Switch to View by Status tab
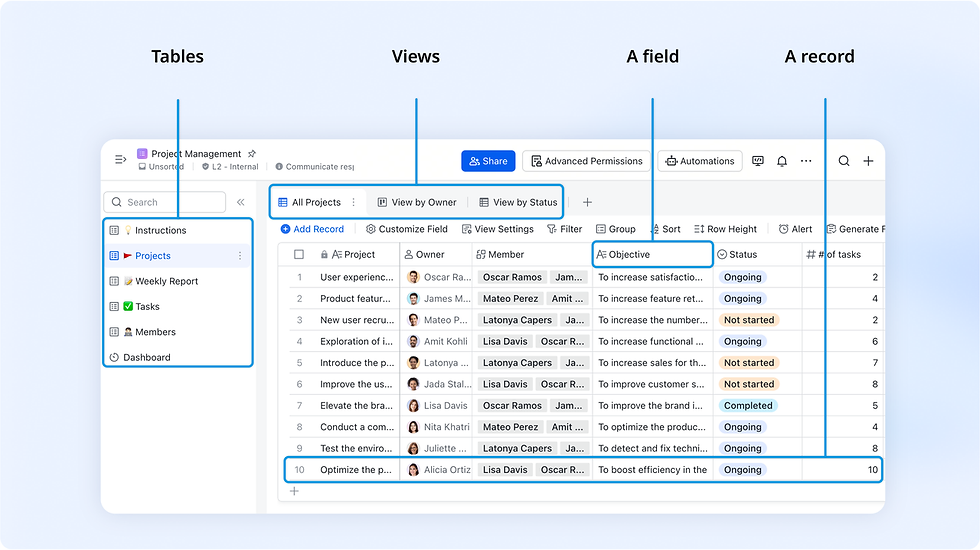Screen dimensions: 980x550 coord(518,202)
